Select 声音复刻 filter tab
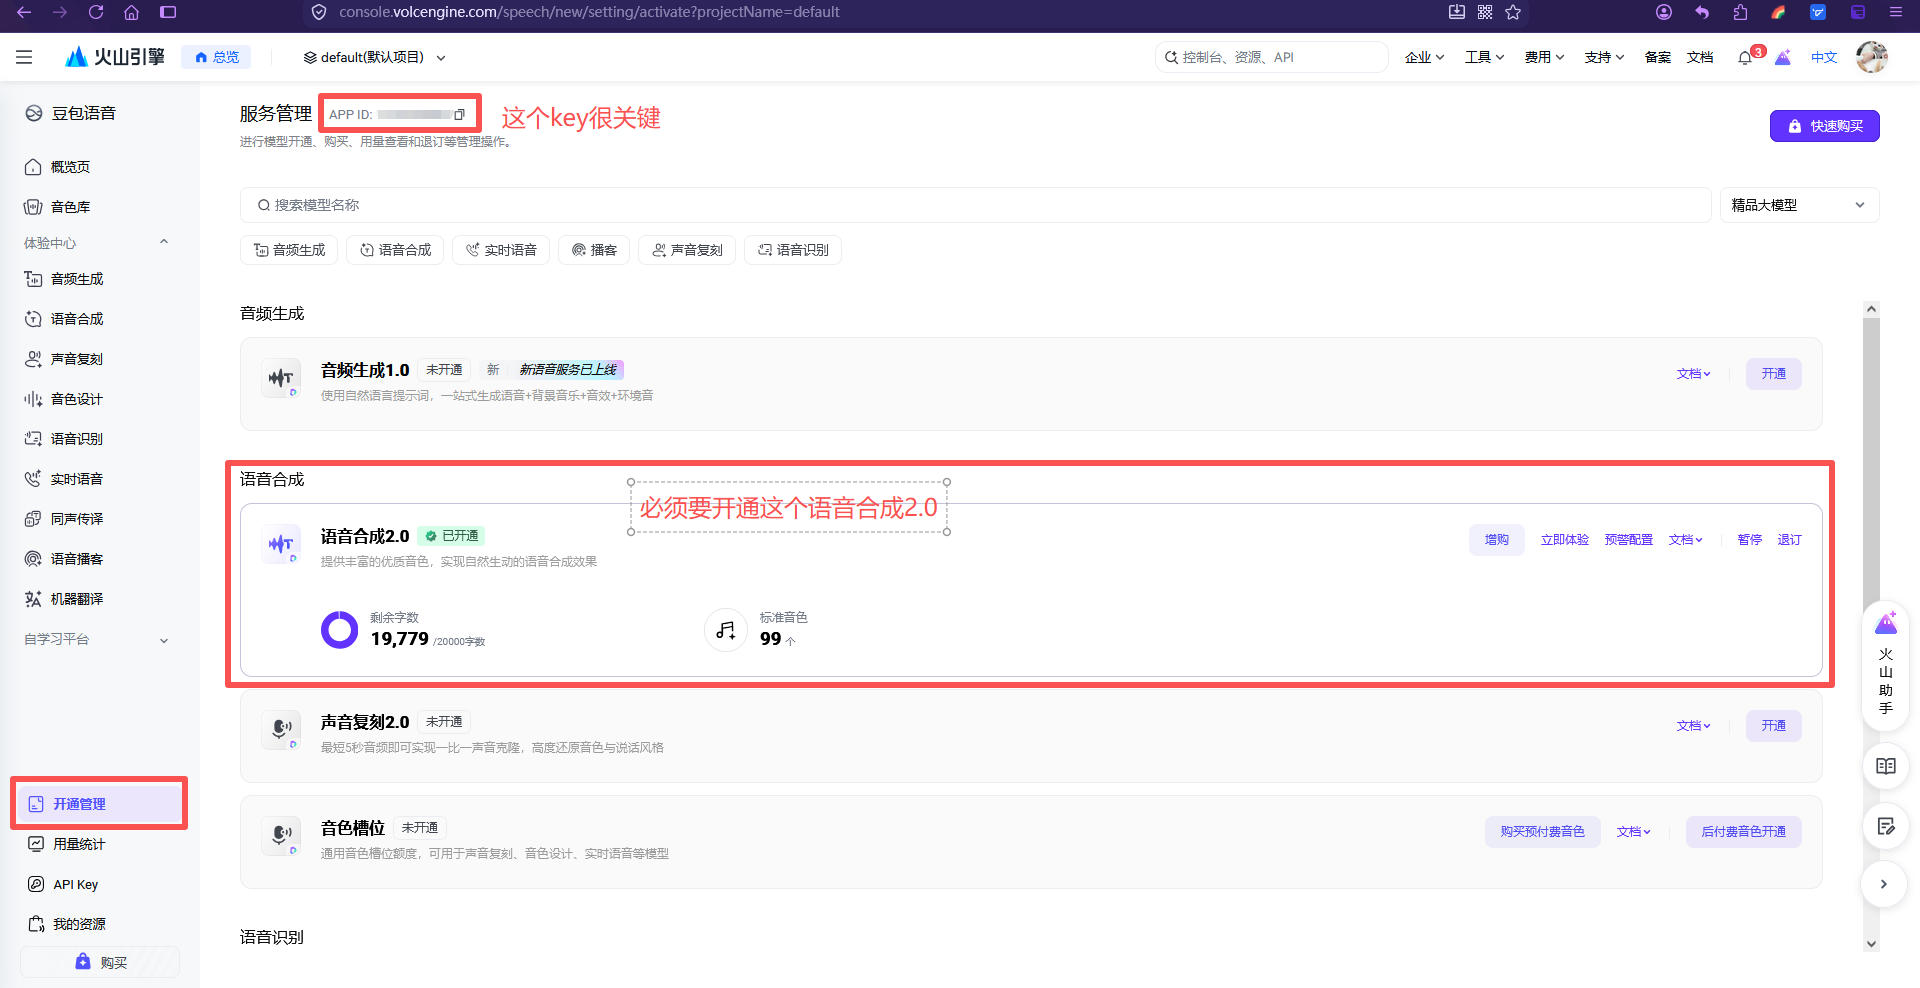Screen dimensions: 1920x988 [687, 250]
